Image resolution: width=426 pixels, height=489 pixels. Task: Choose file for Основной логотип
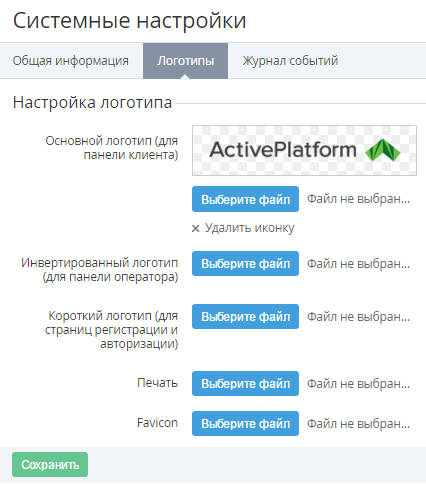(245, 199)
